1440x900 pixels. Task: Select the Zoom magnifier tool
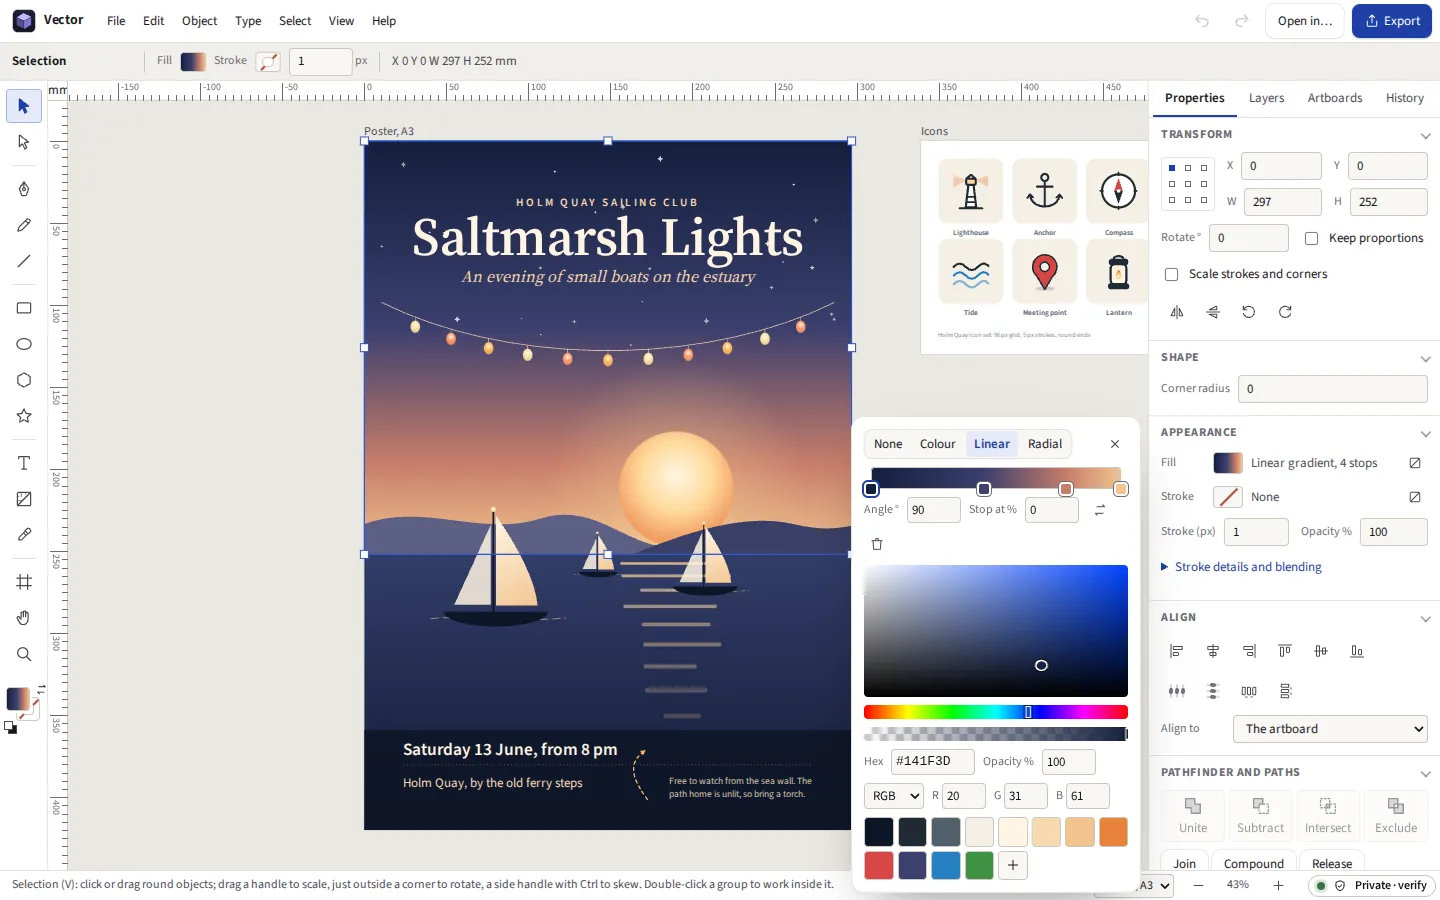click(24, 654)
